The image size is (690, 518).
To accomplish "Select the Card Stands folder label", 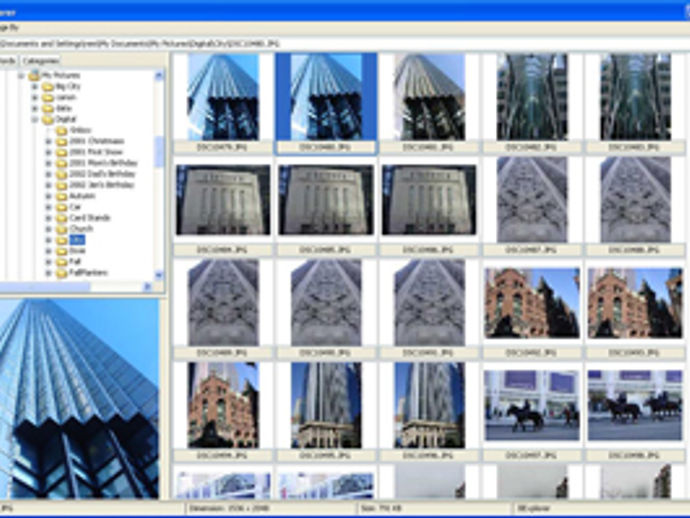I will pos(90,218).
